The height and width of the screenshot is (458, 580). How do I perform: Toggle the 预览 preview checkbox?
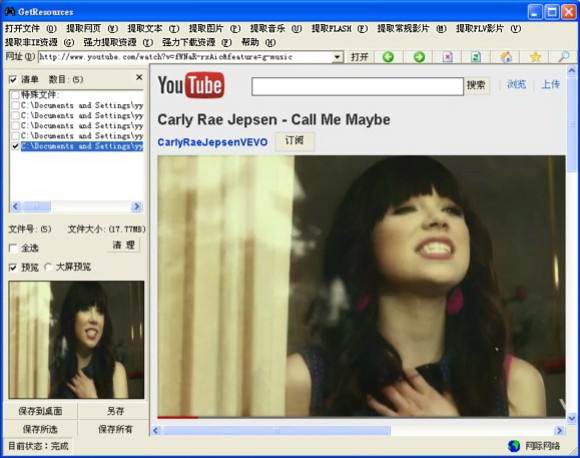(x=13, y=267)
